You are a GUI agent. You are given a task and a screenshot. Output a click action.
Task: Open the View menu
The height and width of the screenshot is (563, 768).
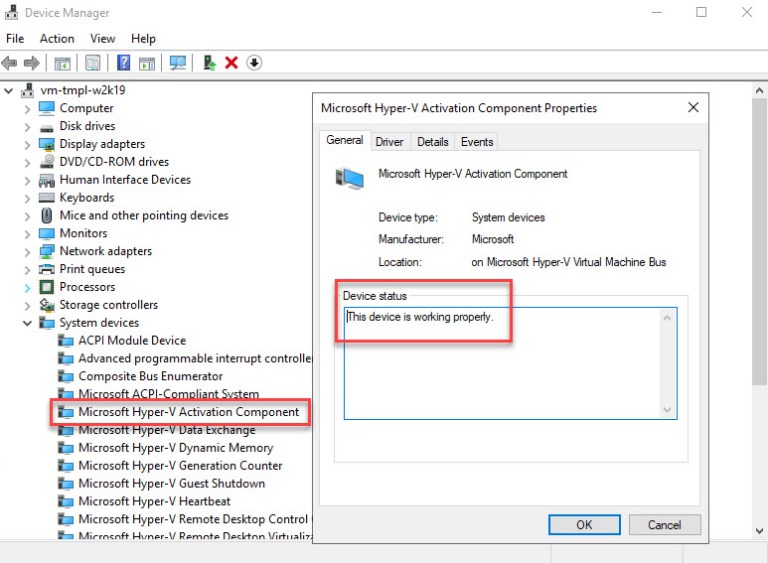(103, 38)
